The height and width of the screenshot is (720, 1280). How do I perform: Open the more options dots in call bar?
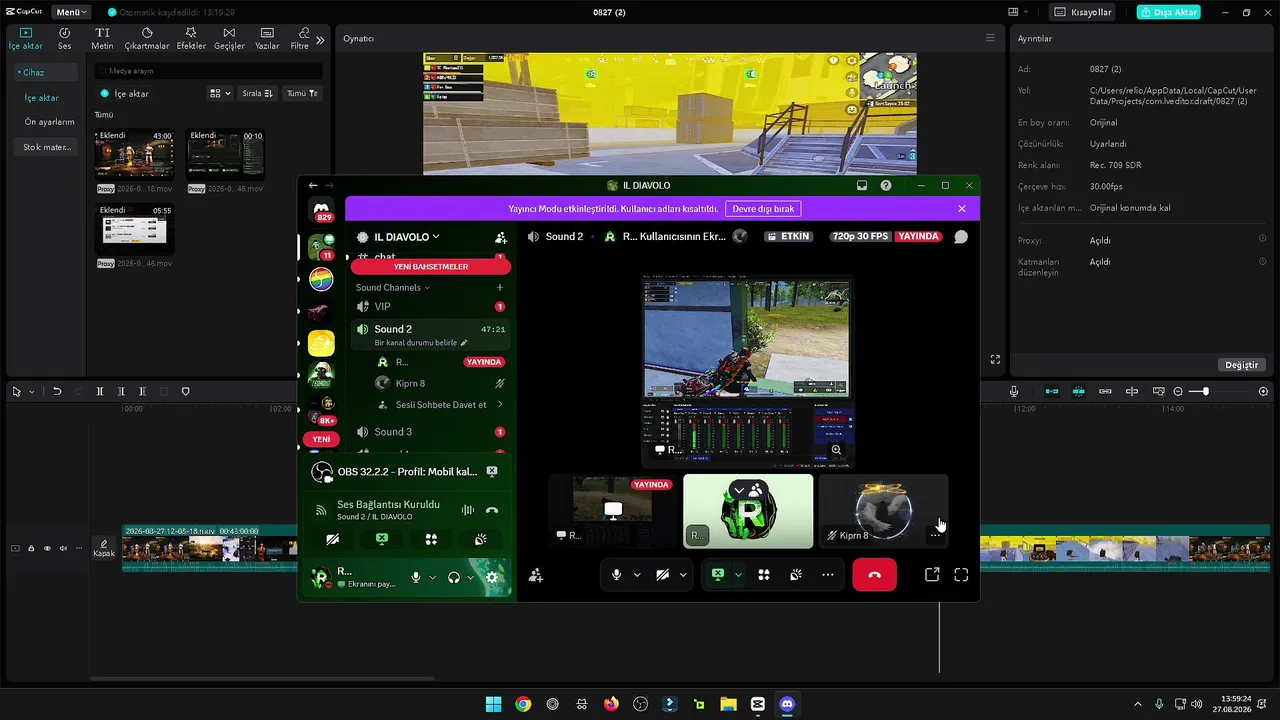point(828,575)
